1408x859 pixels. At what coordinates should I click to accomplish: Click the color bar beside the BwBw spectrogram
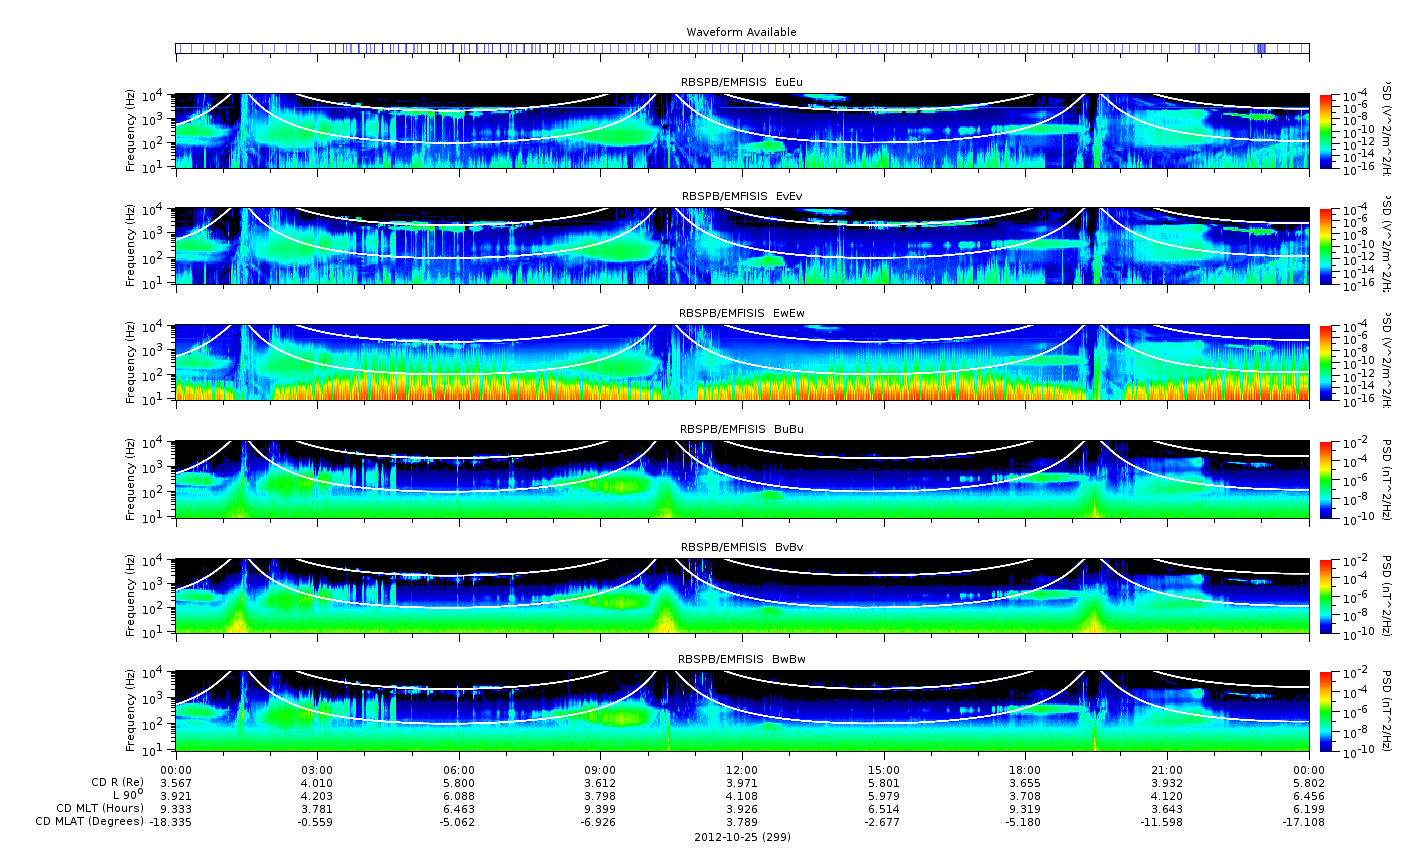pos(1326,711)
